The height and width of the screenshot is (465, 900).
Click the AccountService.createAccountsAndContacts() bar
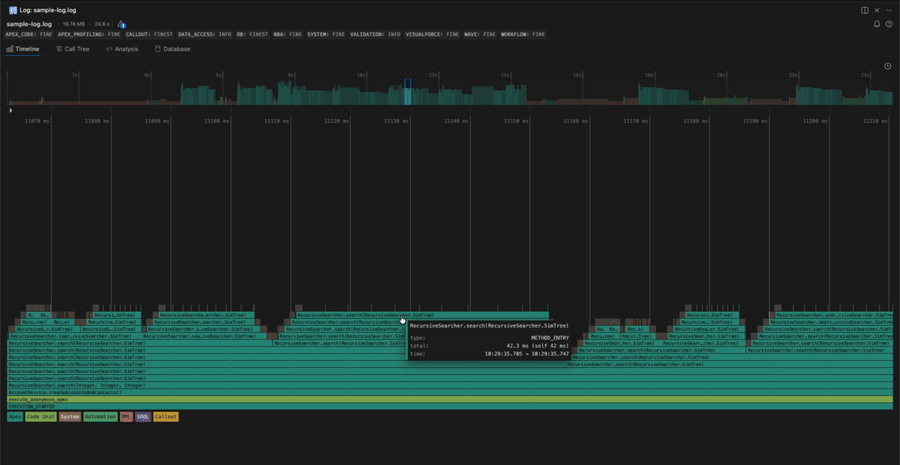[x=450, y=392]
